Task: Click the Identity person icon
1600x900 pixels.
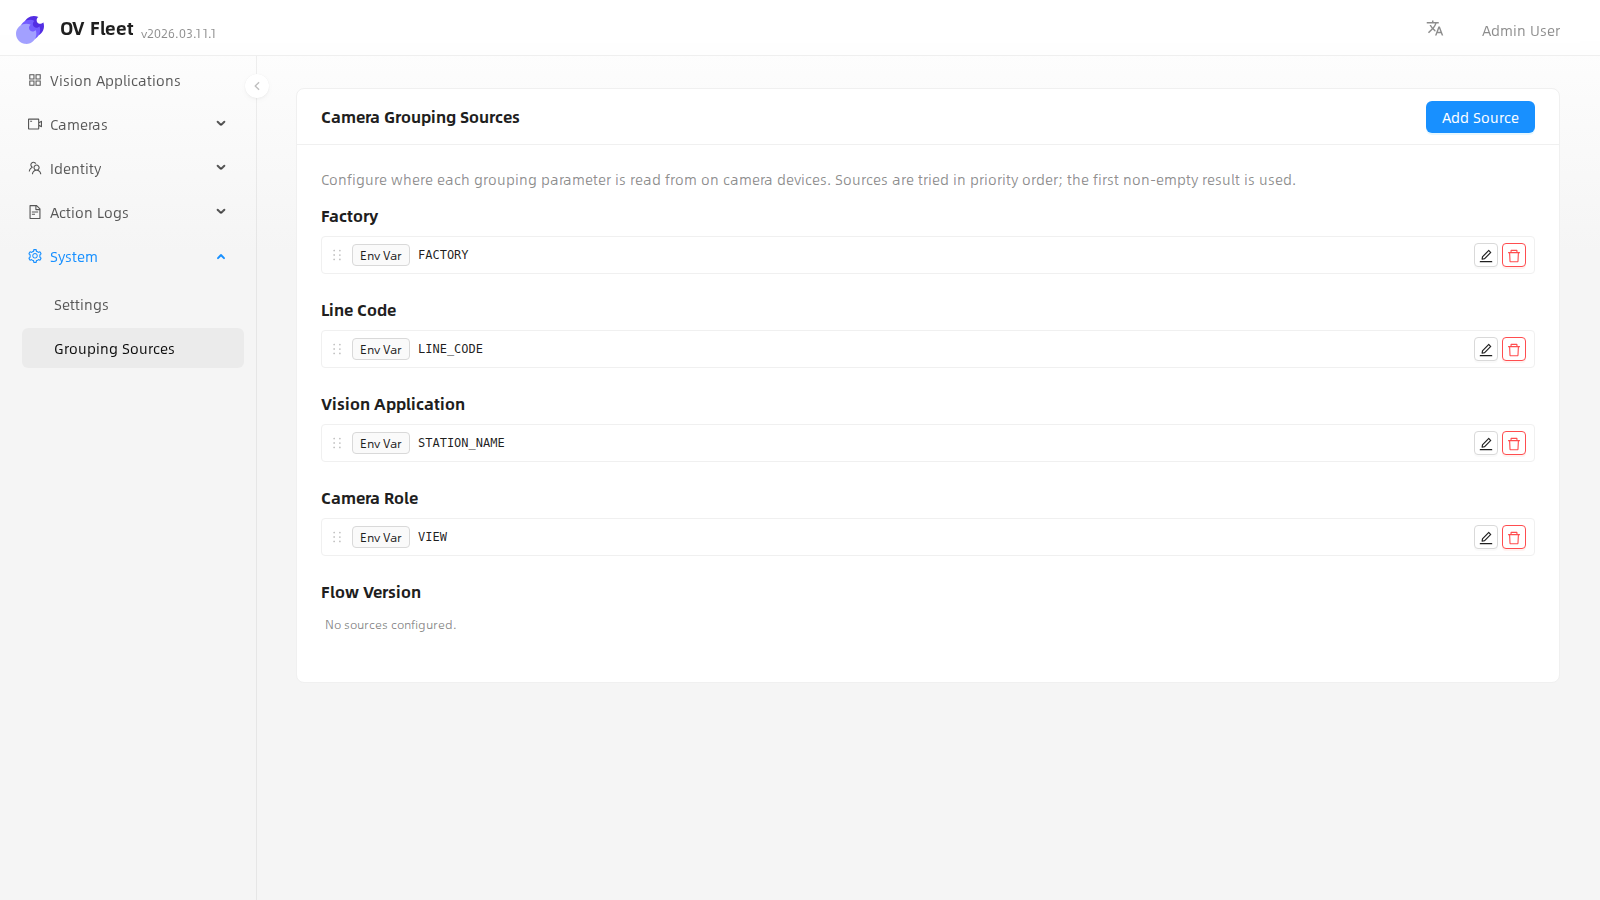Action: (35, 168)
